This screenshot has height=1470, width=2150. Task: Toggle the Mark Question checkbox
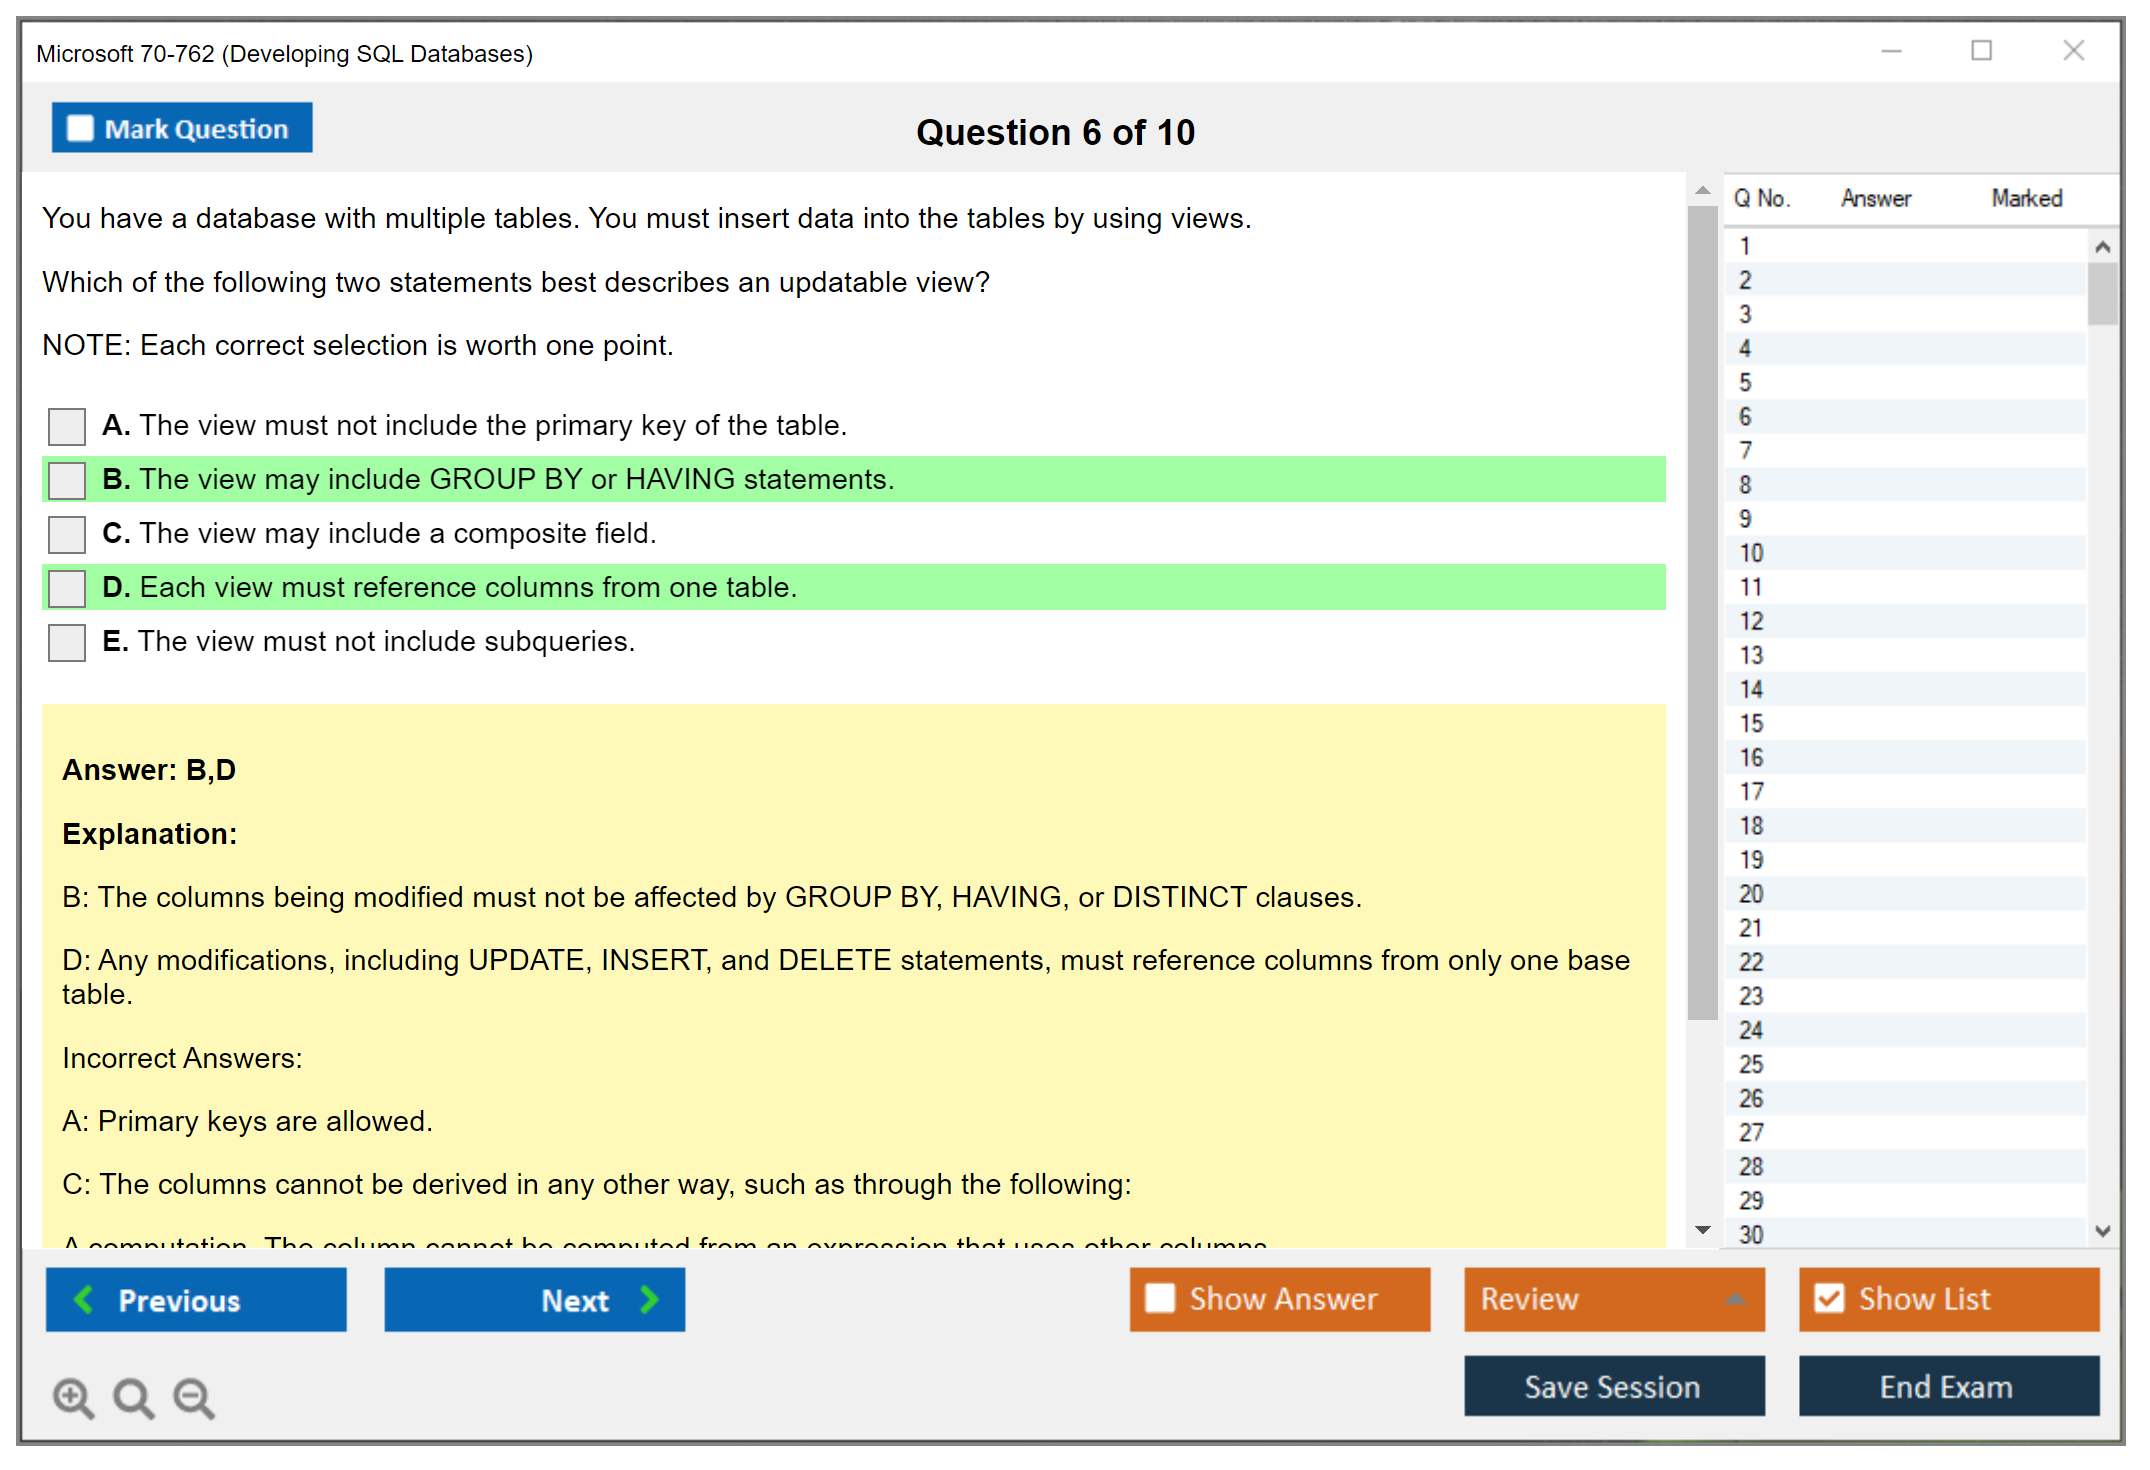click(x=80, y=128)
